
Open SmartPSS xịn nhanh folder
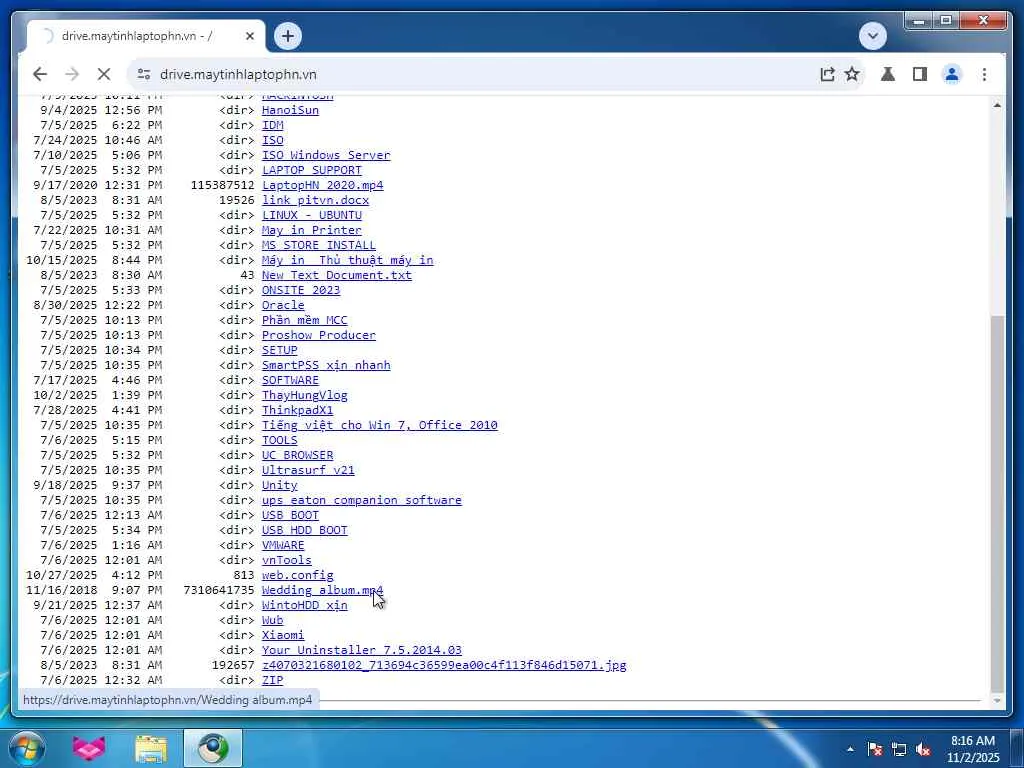coord(326,365)
